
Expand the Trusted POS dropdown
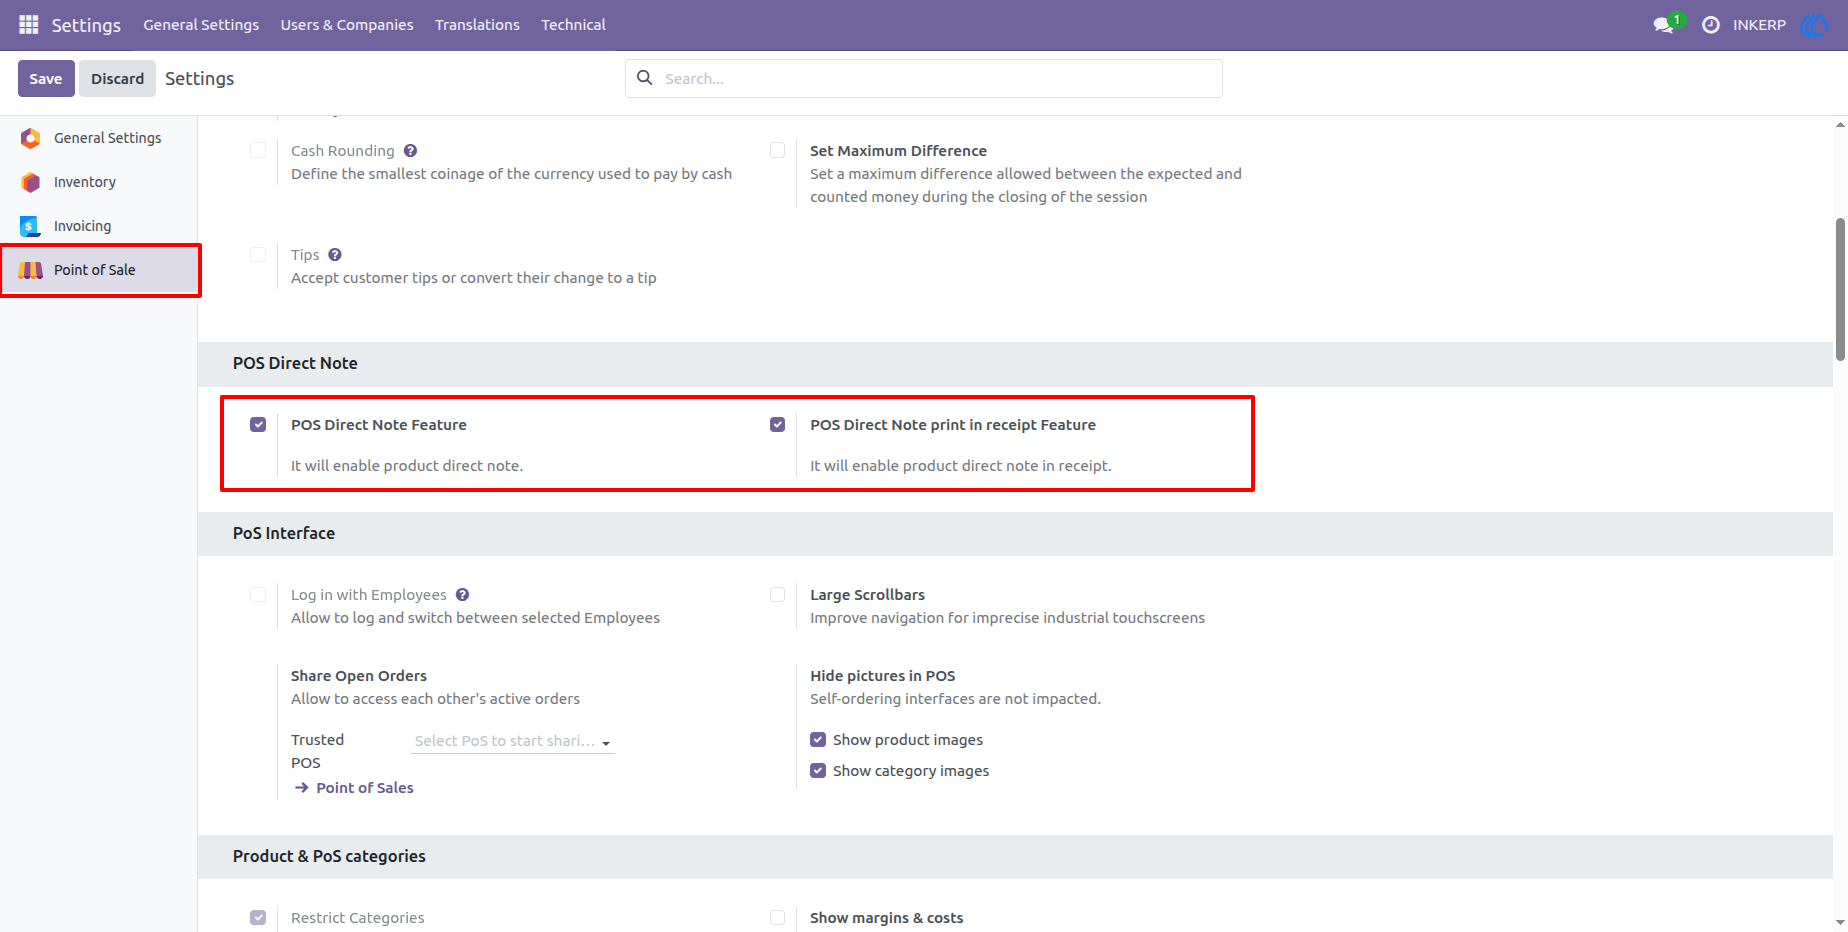click(x=513, y=741)
